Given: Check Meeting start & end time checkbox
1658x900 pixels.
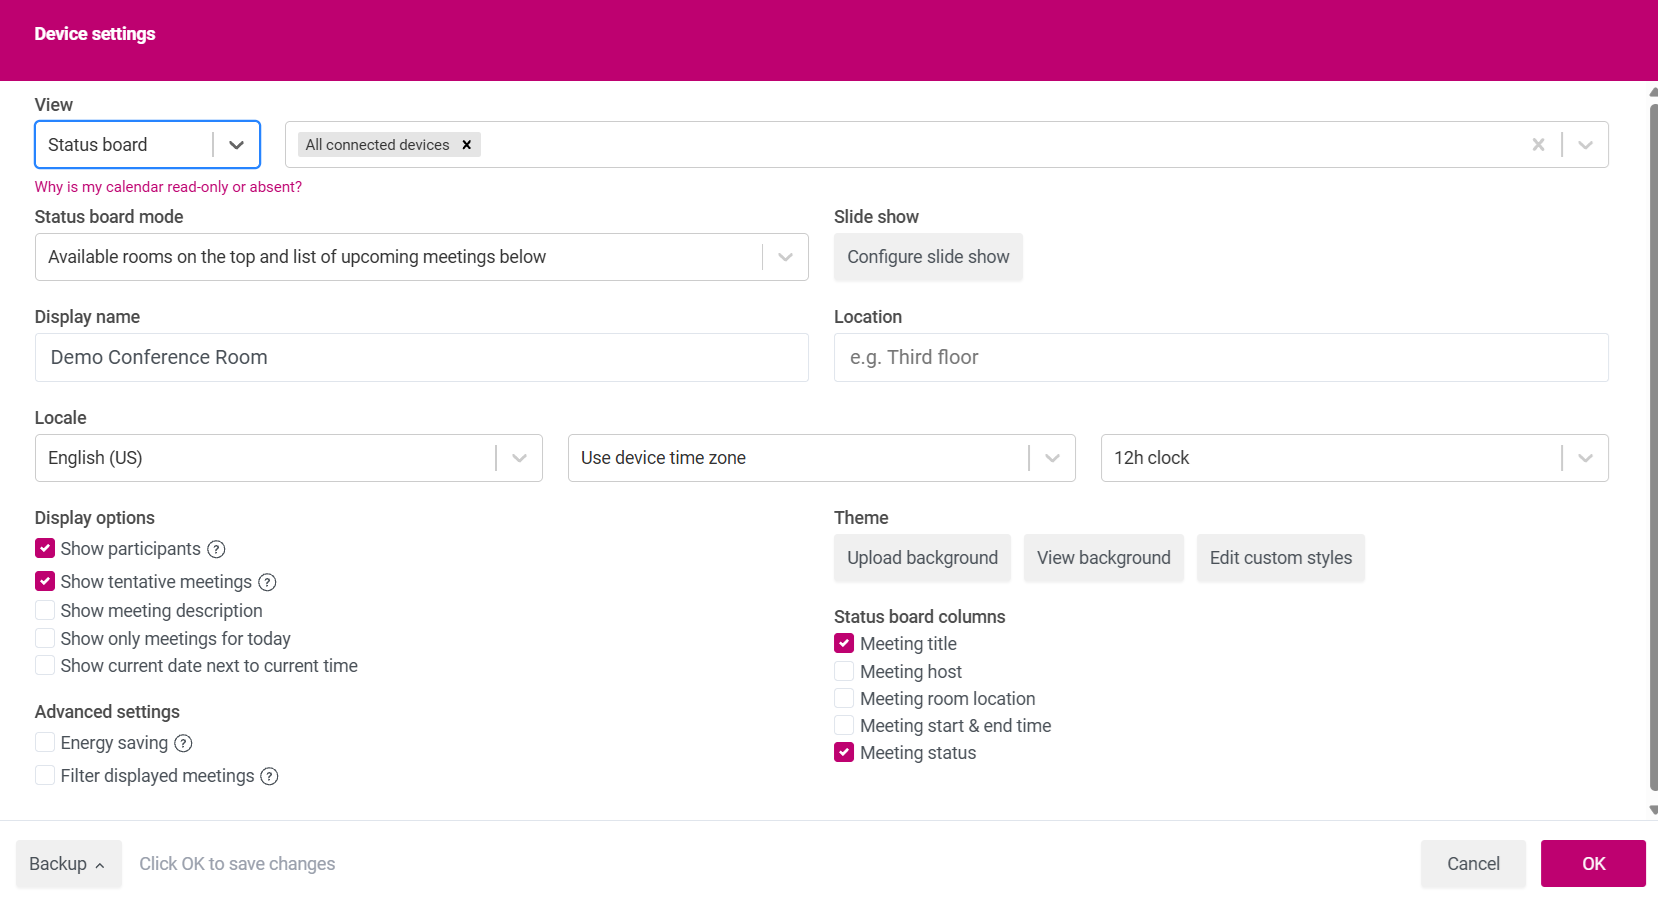Looking at the screenshot, I should (844, 725).
